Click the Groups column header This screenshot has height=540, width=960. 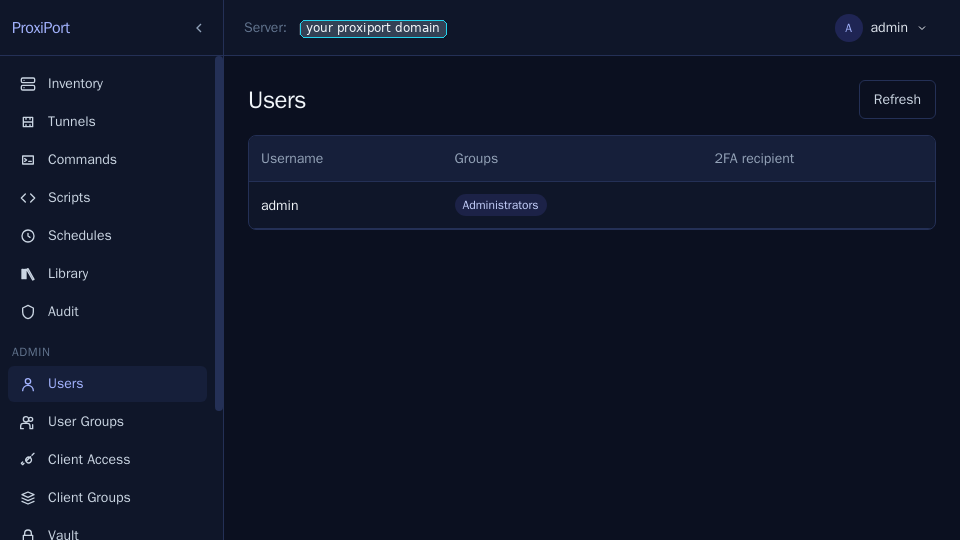point(476,159)
